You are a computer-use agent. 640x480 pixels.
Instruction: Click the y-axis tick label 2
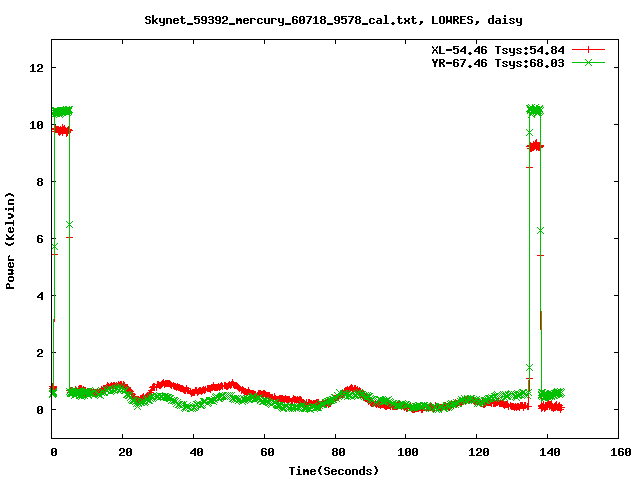40,353
